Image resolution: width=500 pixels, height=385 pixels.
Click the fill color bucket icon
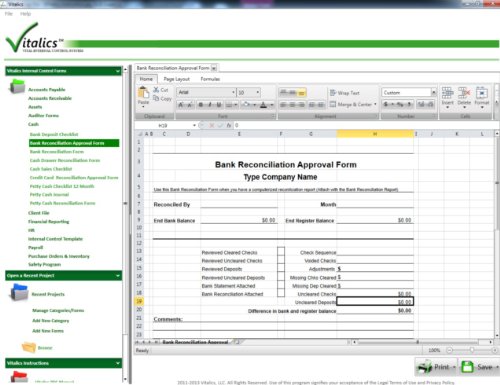click(x=246, y=105)
